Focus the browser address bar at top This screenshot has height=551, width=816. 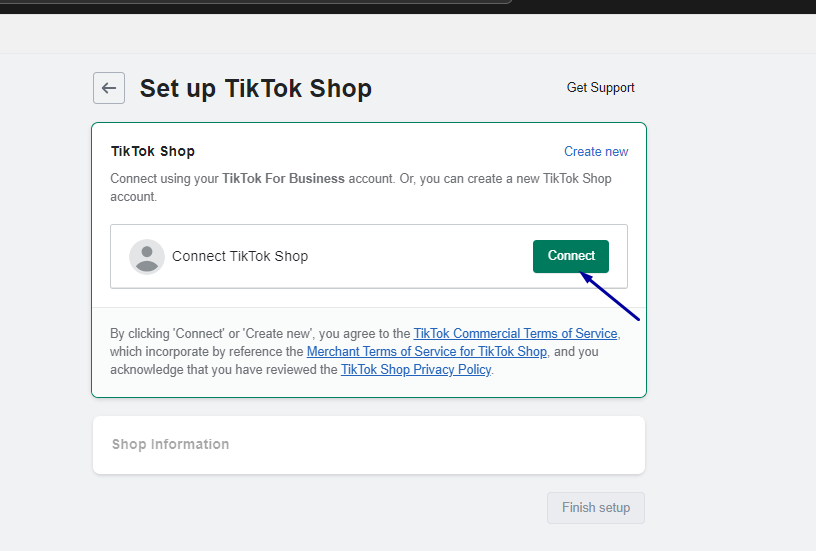click(255, 2)
